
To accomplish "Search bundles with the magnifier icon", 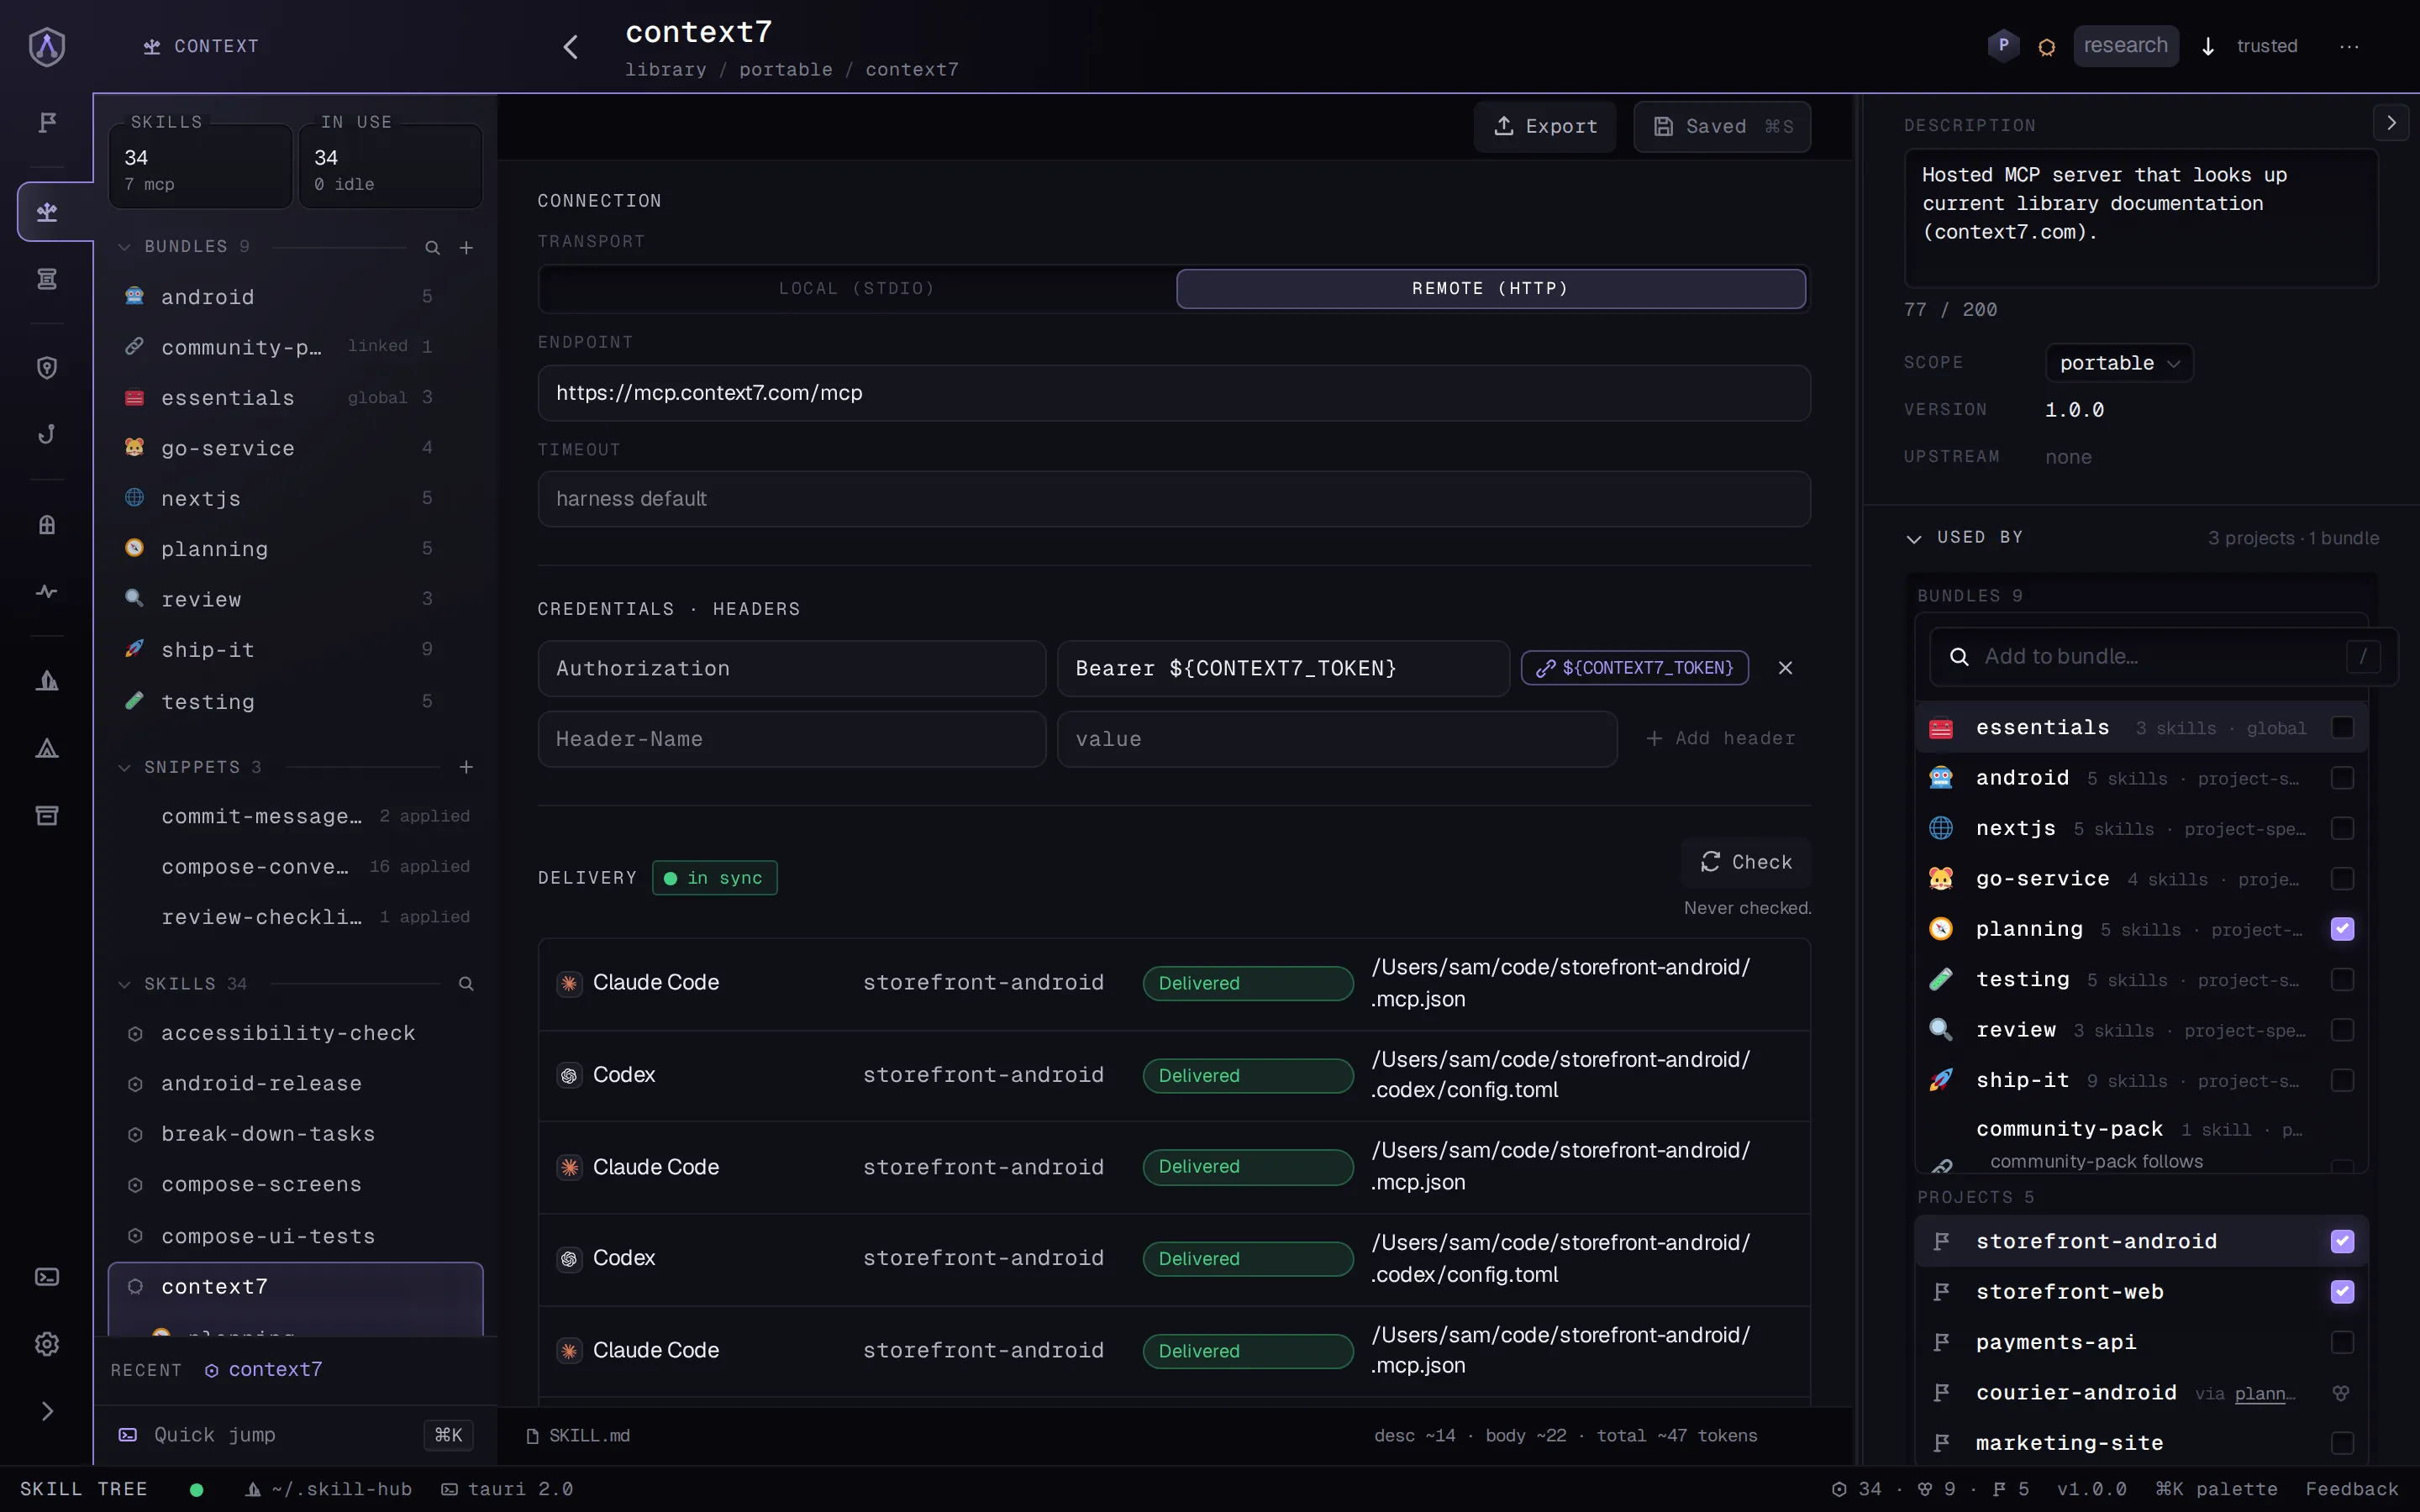I will click(432, 247).
